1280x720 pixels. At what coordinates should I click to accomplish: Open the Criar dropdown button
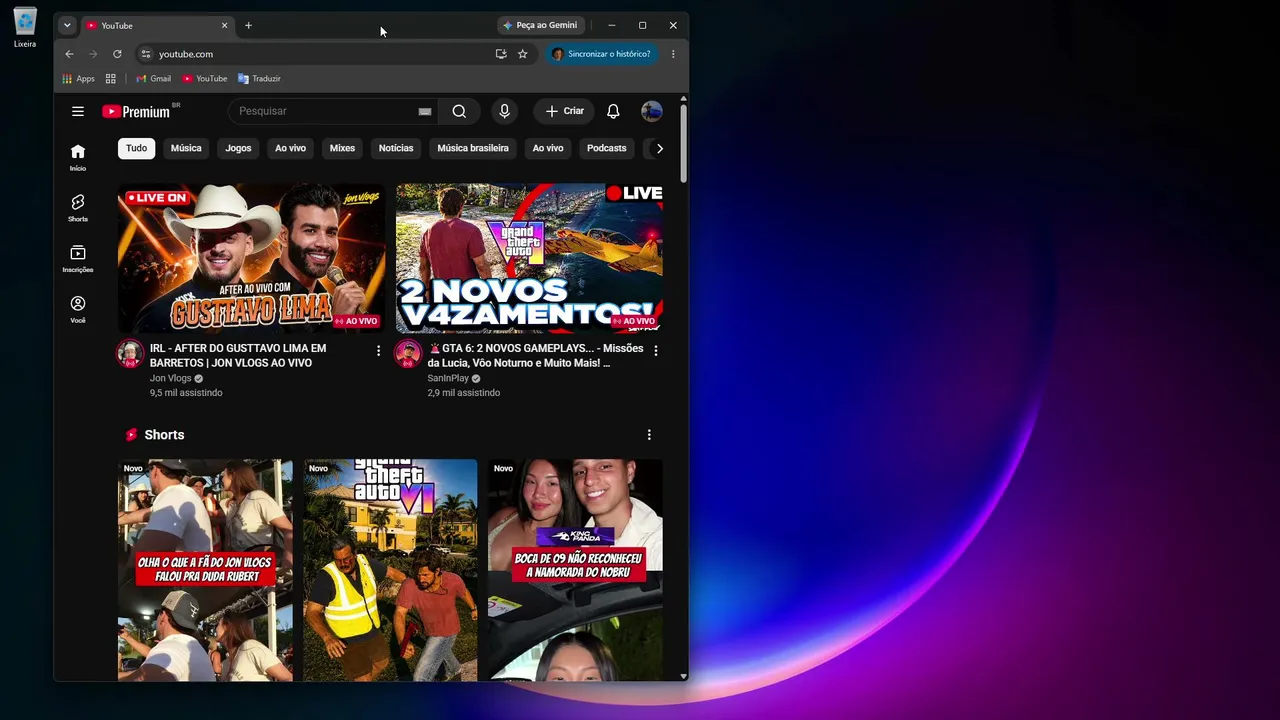pos(565,111)
